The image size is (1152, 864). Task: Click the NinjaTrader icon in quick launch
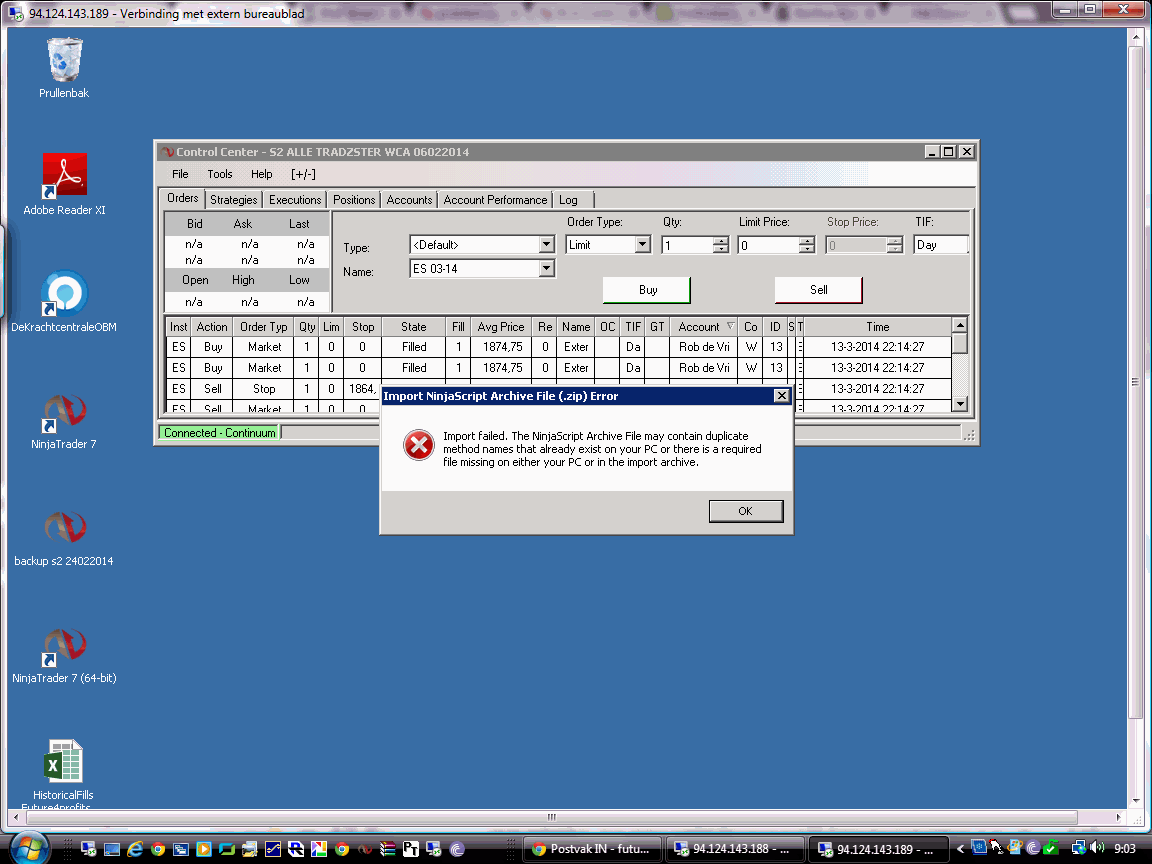tap(365, 849)
